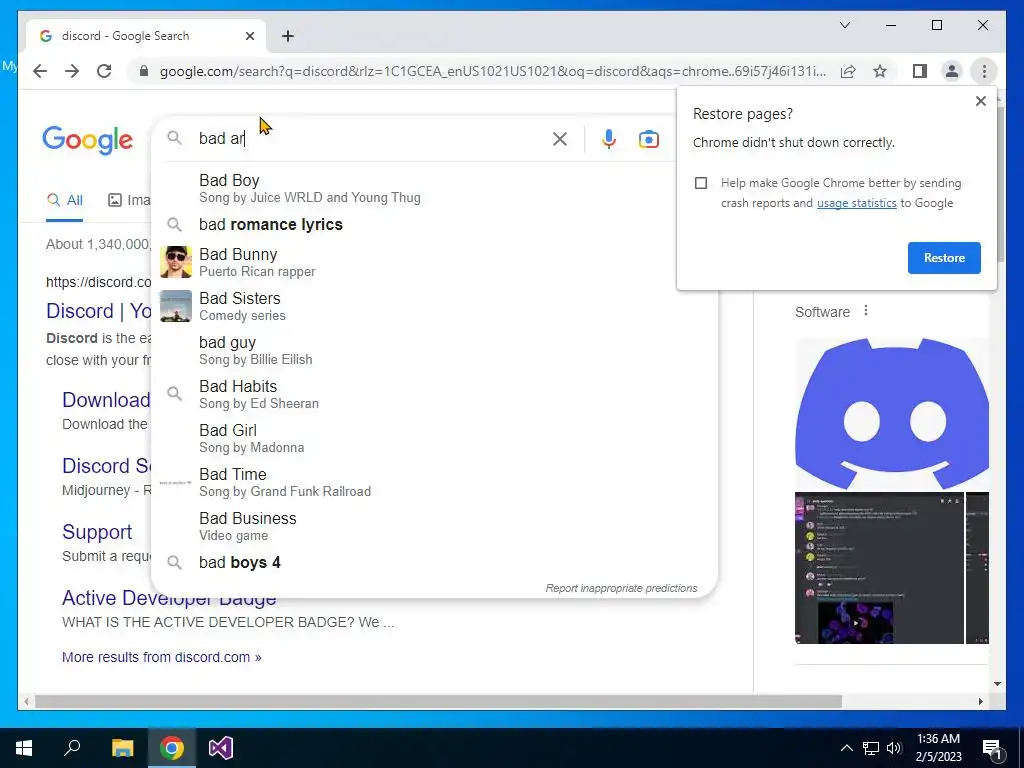Open the Support result link
Screen dimensions: 1024x768
click(x=97, y=532)
